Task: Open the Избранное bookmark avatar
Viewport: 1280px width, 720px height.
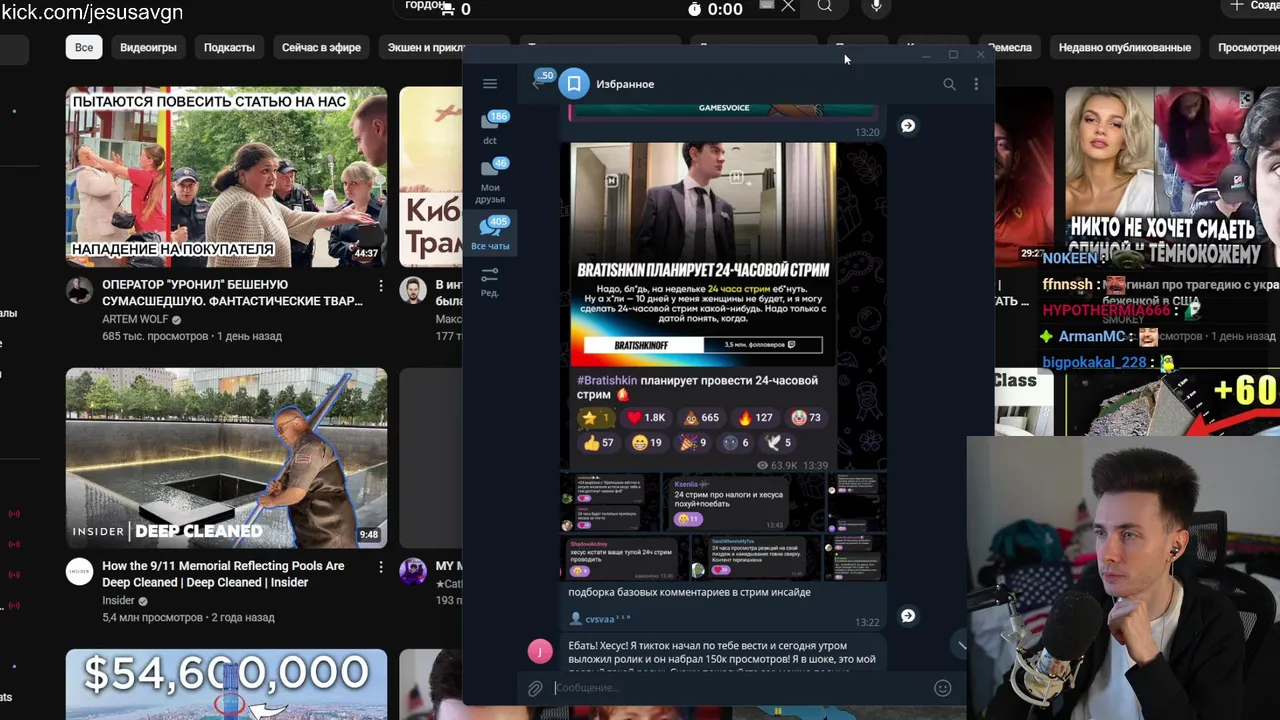Action: pos(574,84)
